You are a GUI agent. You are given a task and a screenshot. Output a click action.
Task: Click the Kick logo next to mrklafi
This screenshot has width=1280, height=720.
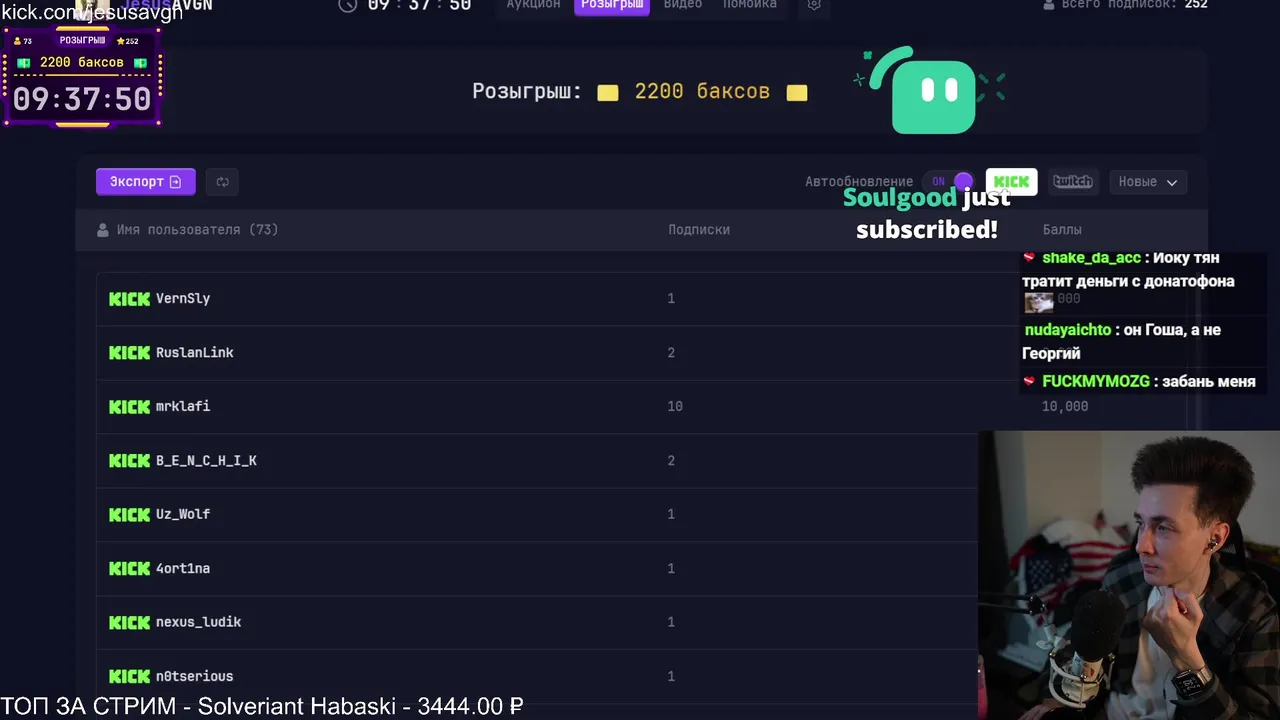[129, 407]
